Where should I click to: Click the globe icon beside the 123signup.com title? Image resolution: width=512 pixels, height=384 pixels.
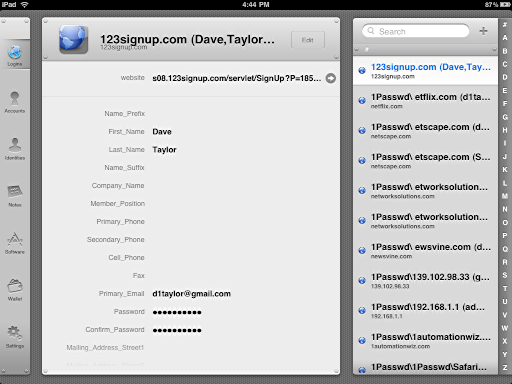tap(73, 39)
